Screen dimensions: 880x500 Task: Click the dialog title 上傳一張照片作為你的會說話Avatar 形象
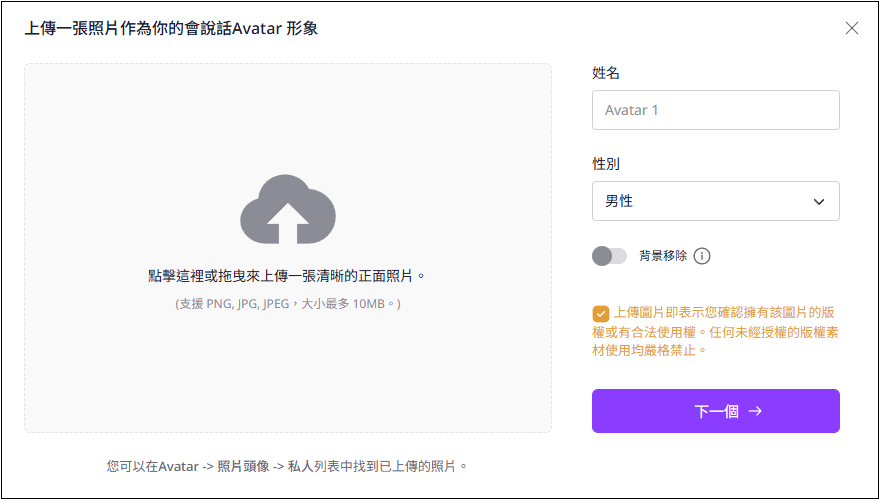pyautogui.click(x=171, y=28)
